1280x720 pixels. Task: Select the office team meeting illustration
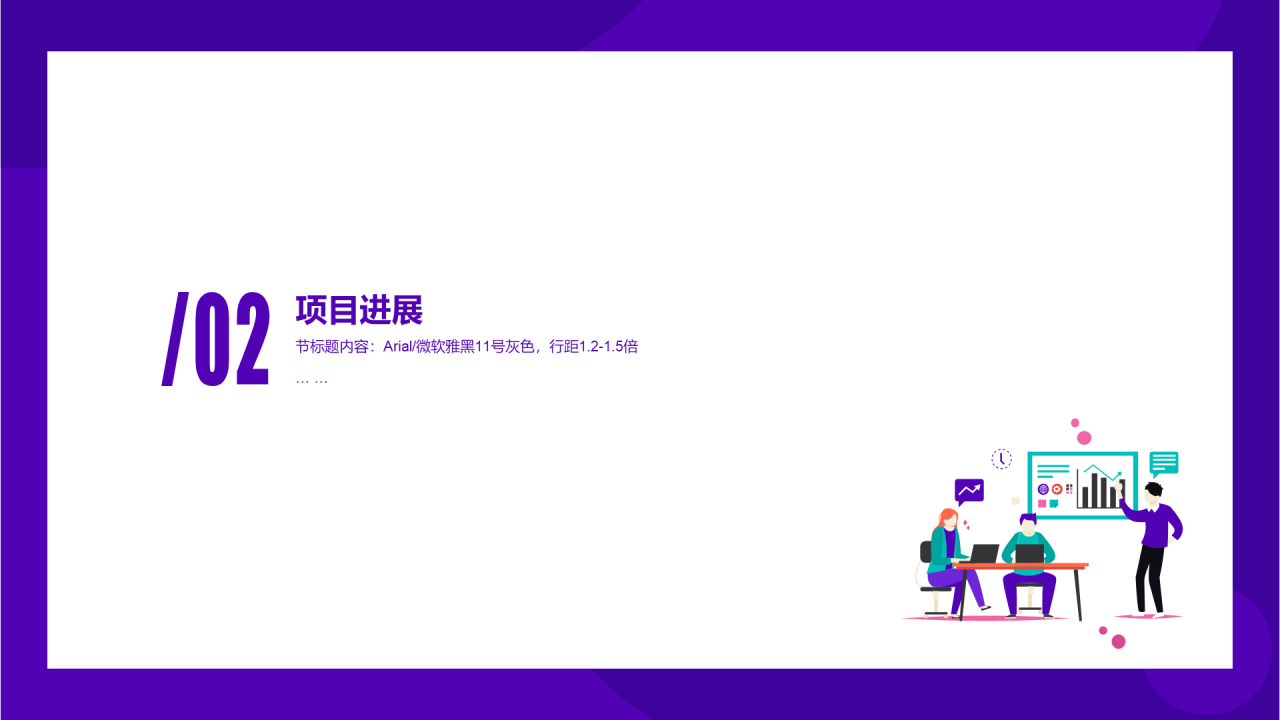(1043, 534)
